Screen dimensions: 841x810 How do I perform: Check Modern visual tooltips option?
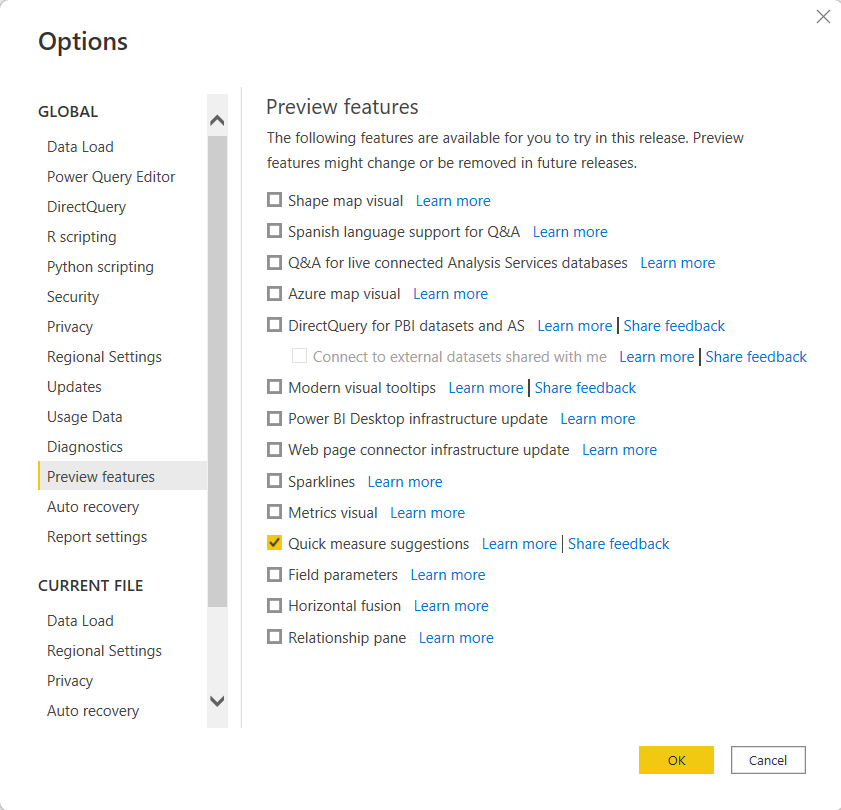[x=275, y=387]
